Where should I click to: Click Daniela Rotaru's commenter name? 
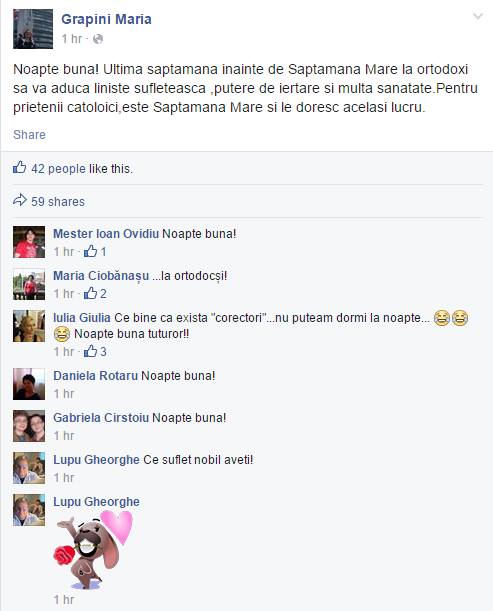coord(95,376)
